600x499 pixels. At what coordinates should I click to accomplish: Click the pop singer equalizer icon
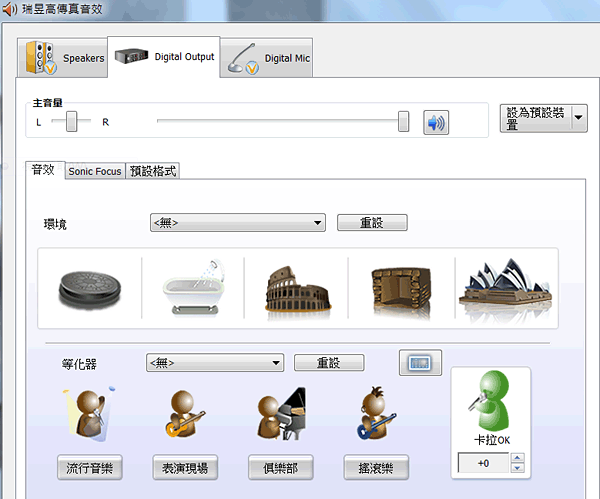90,414
